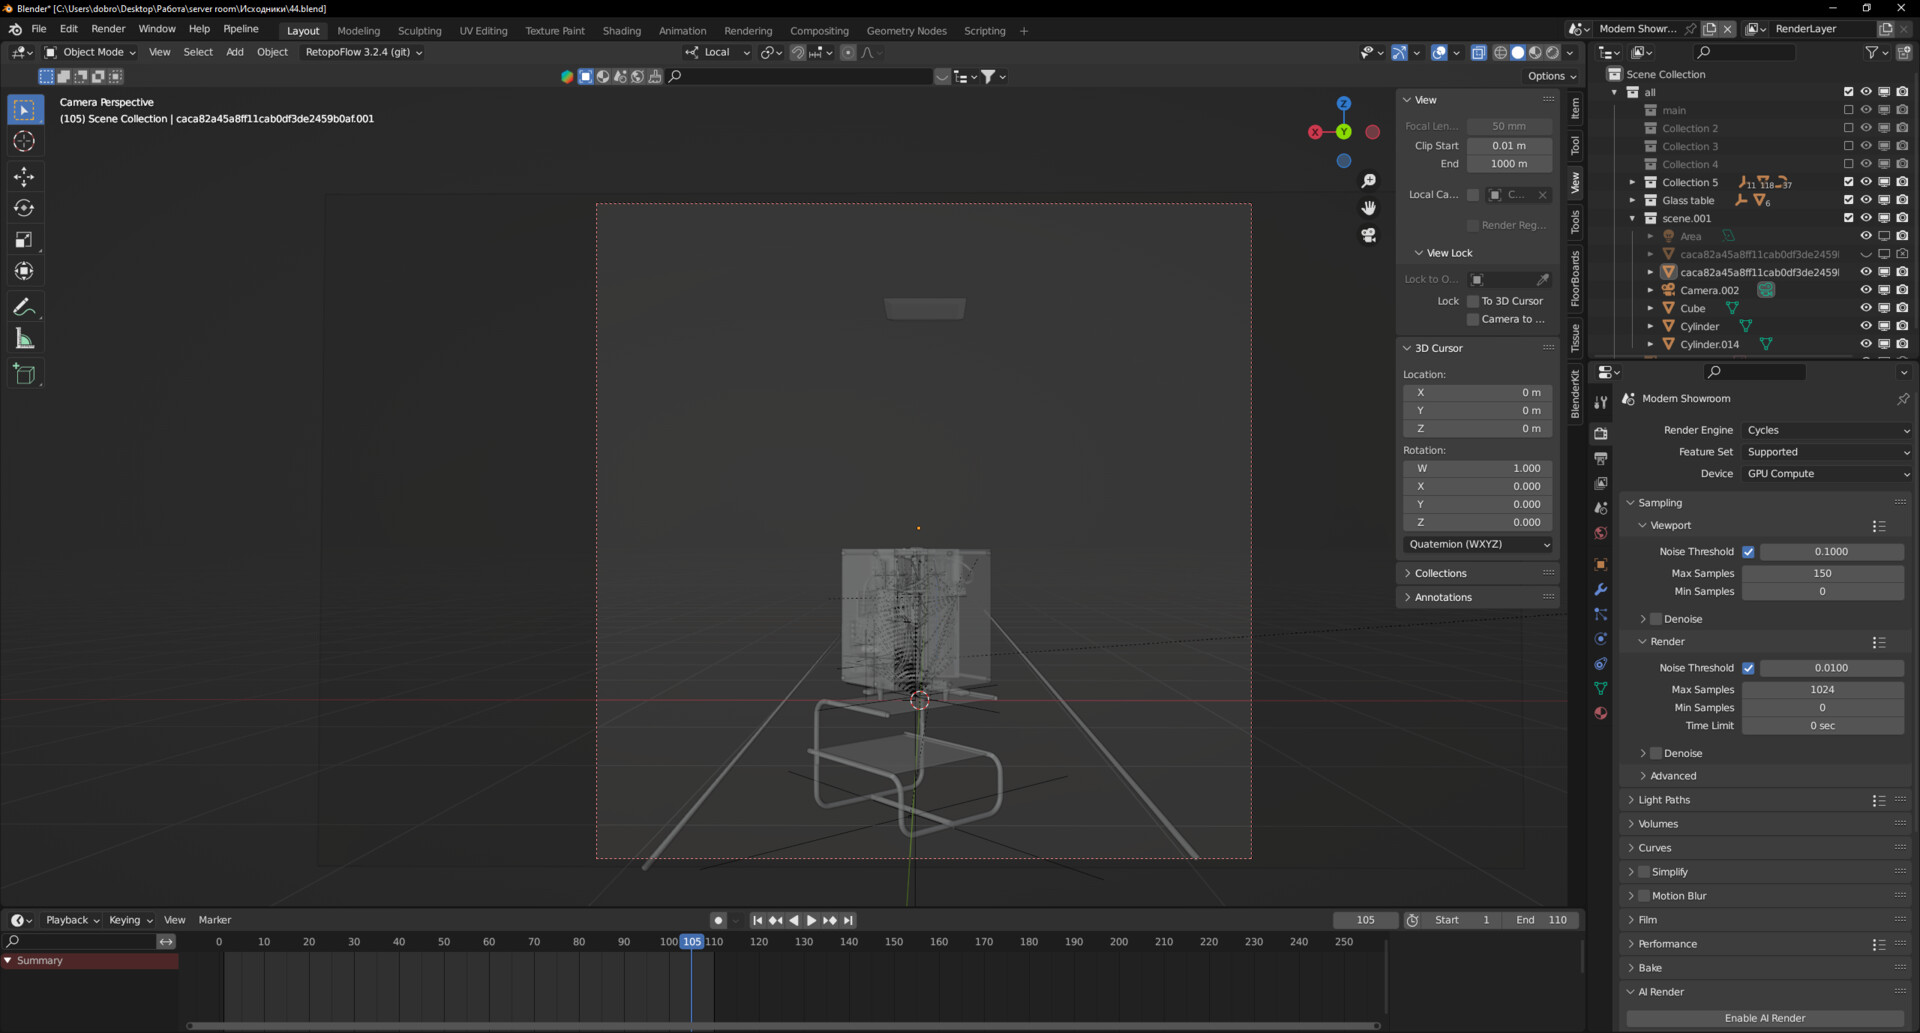Activate the Annotate tool
Viewport: 1920px width, 1033px height.
pyautogui.click(x=24, y=306)
